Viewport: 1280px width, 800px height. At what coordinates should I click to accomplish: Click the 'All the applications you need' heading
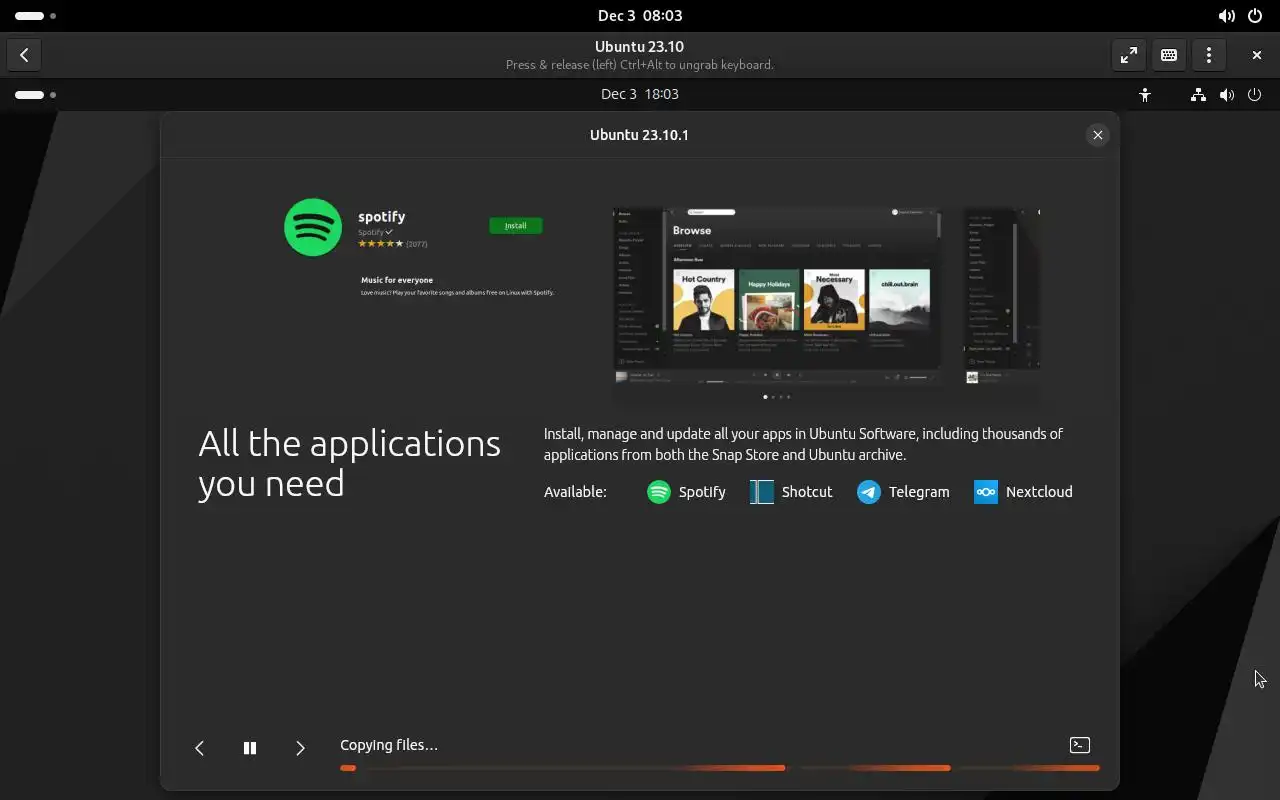click(x=349, y=463)
